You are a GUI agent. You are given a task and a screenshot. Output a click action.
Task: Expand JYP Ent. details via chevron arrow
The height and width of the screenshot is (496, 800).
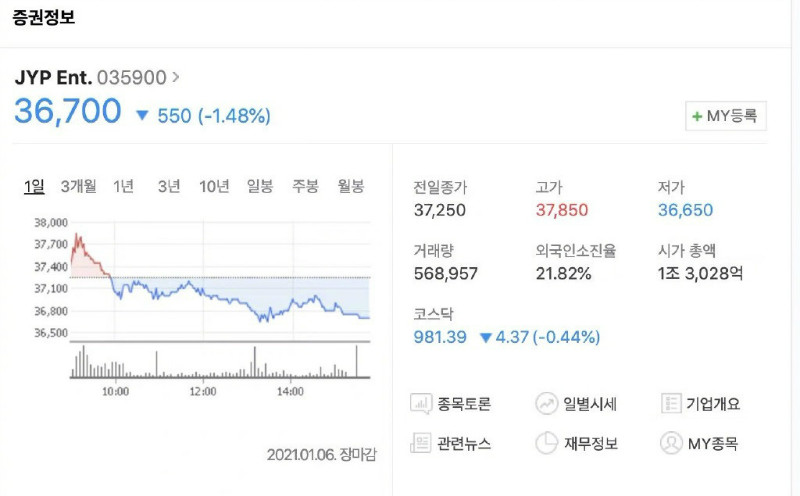[x=176, y=77]
